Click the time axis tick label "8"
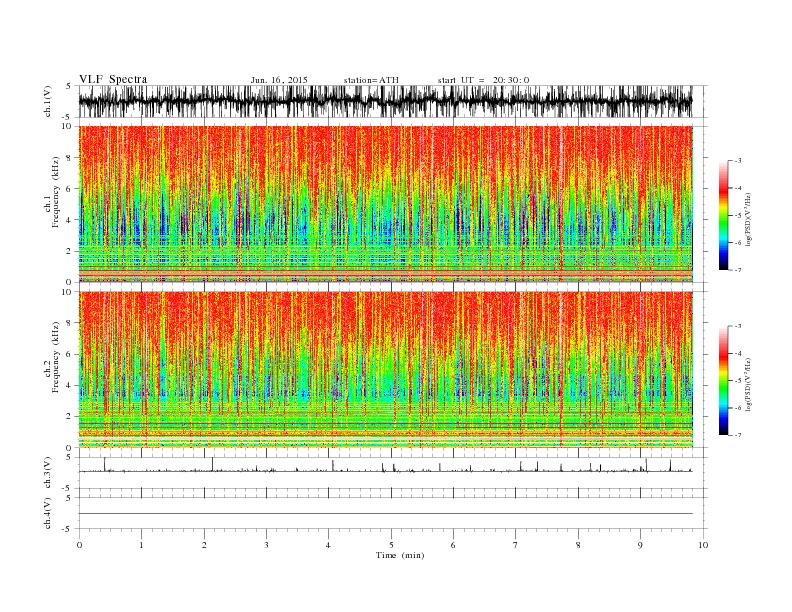This screenshot has width=792, height=612. tap(578, 545)
